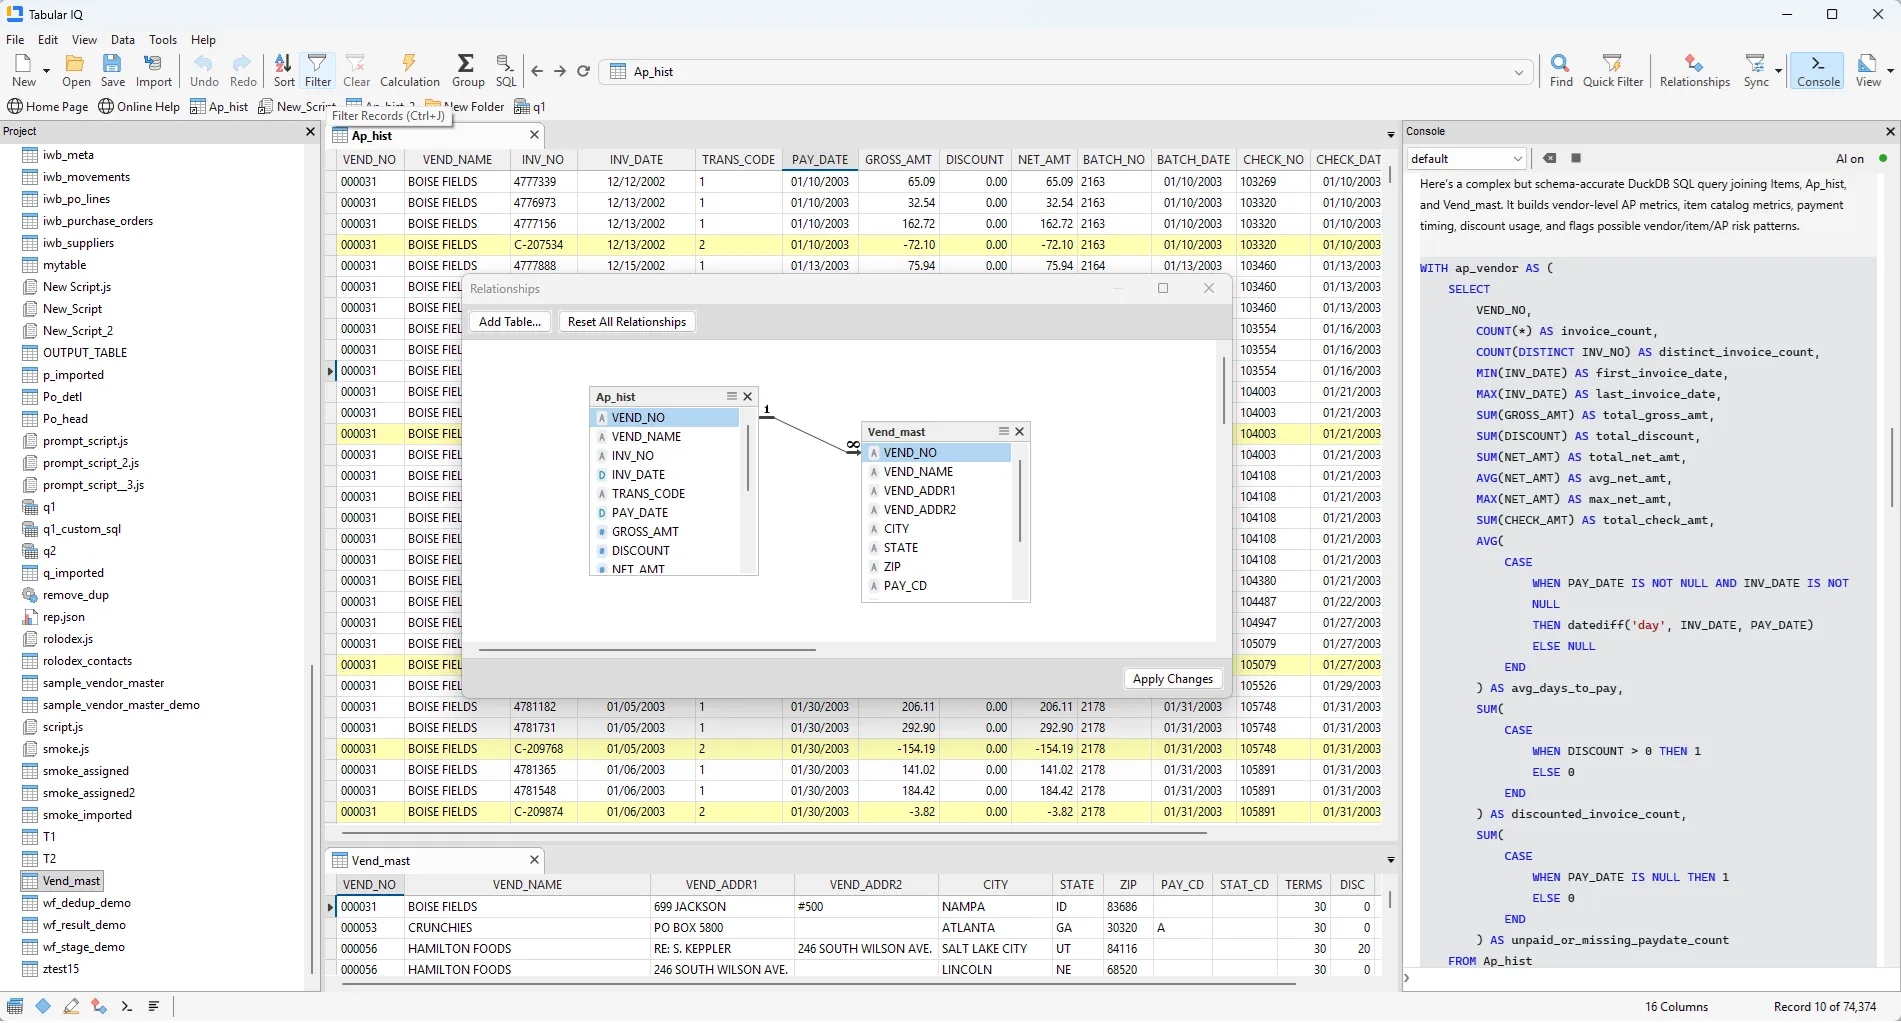
Task: Click the forward navigation arrow
Action: tap(560, 72)
